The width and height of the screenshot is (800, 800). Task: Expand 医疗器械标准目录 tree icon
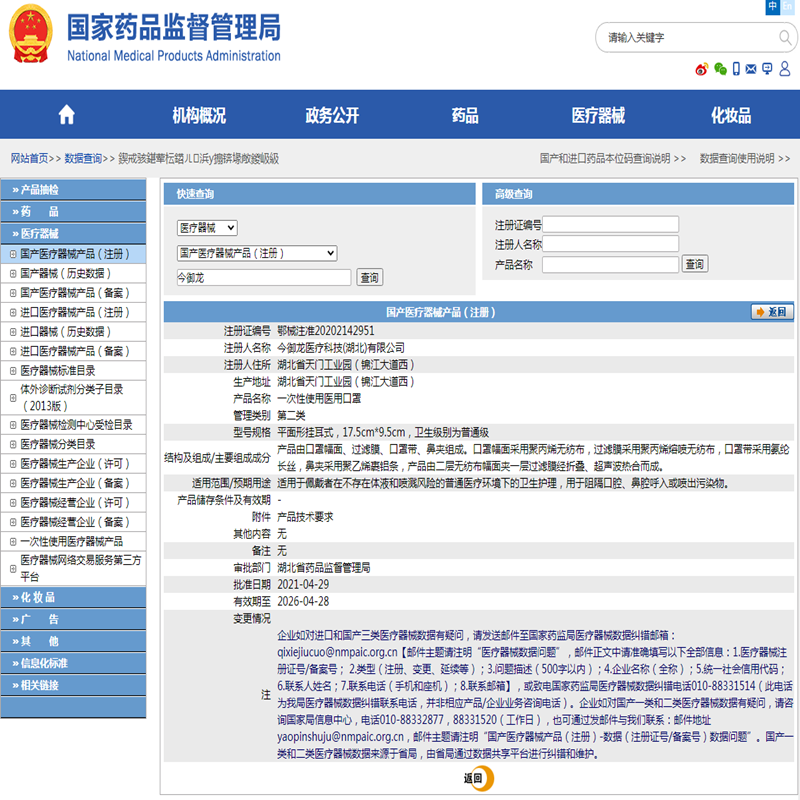13,370
